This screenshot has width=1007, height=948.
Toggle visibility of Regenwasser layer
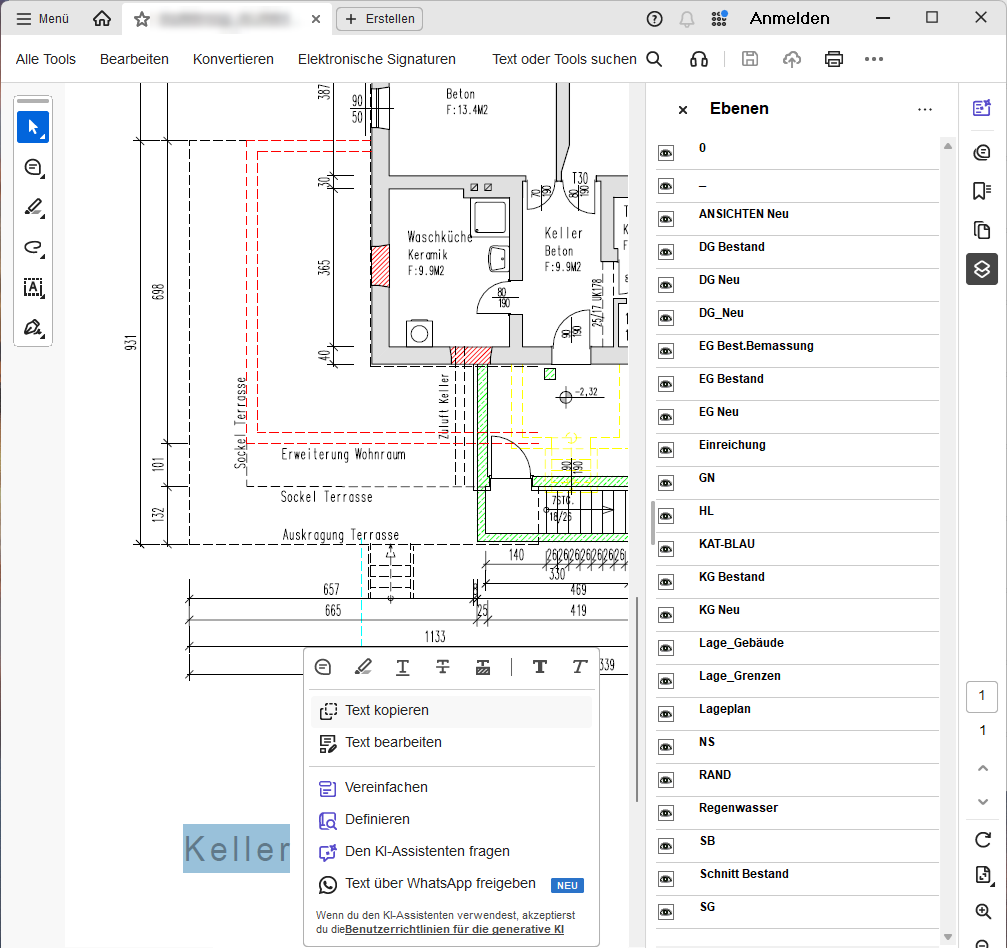pyautogui.click(x=666, y=813)
